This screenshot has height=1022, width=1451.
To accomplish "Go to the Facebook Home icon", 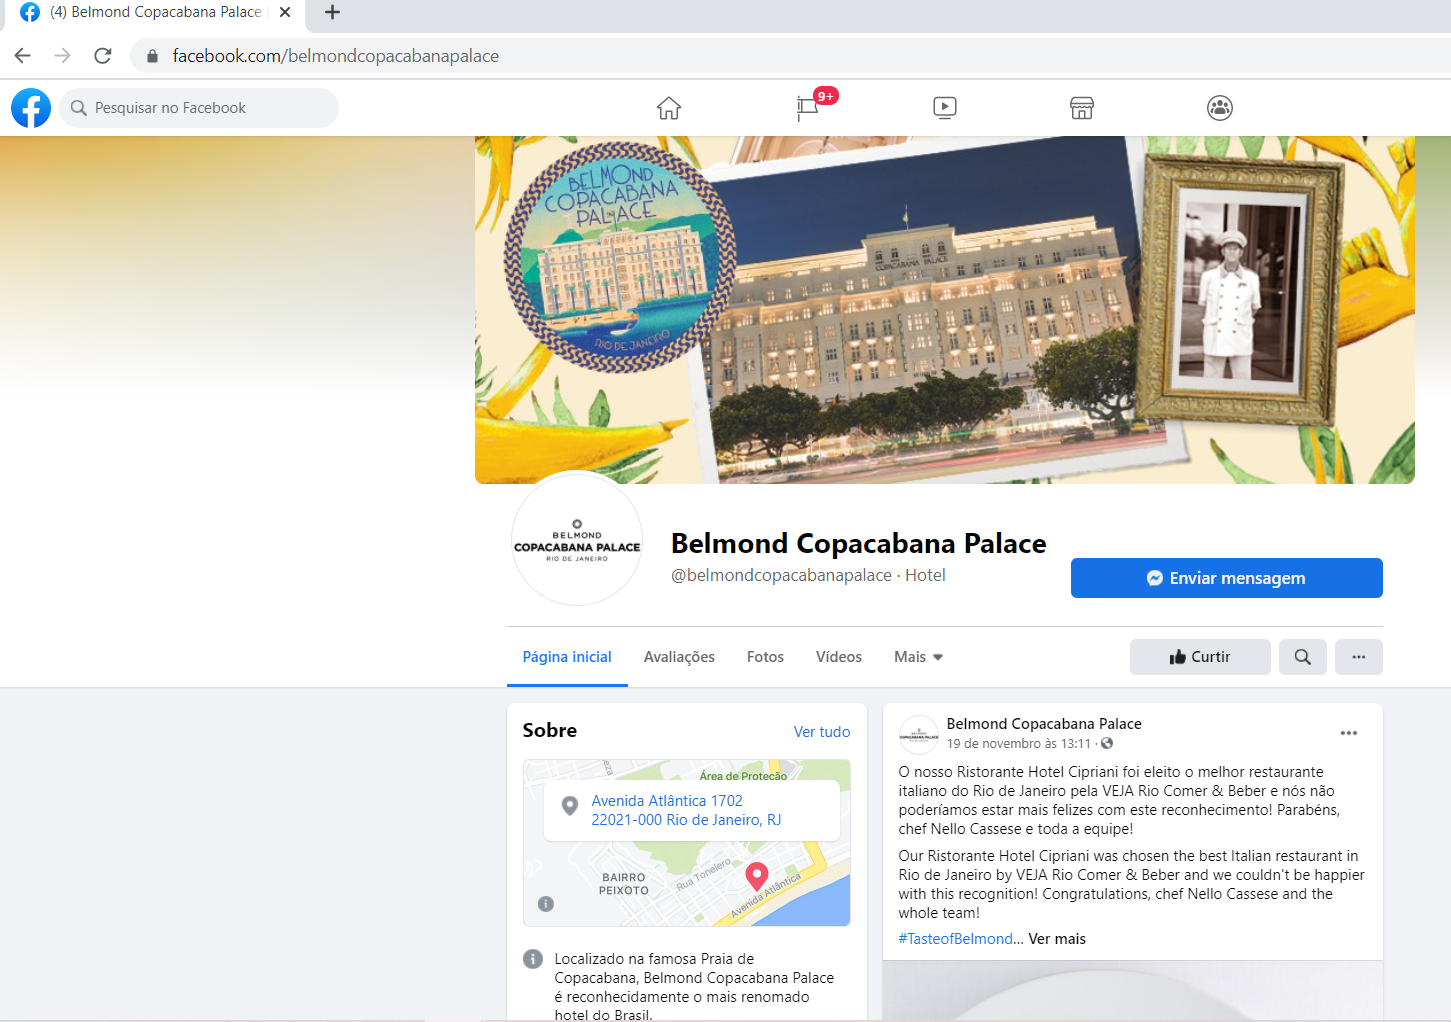I will (x=669, y=108).
